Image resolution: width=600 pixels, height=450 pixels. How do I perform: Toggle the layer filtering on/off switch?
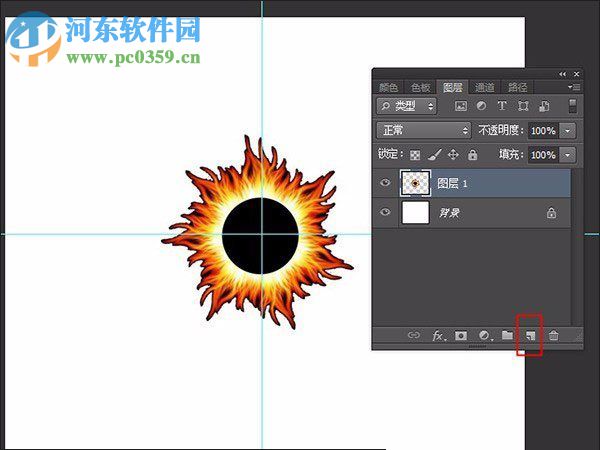coord(572,106)
